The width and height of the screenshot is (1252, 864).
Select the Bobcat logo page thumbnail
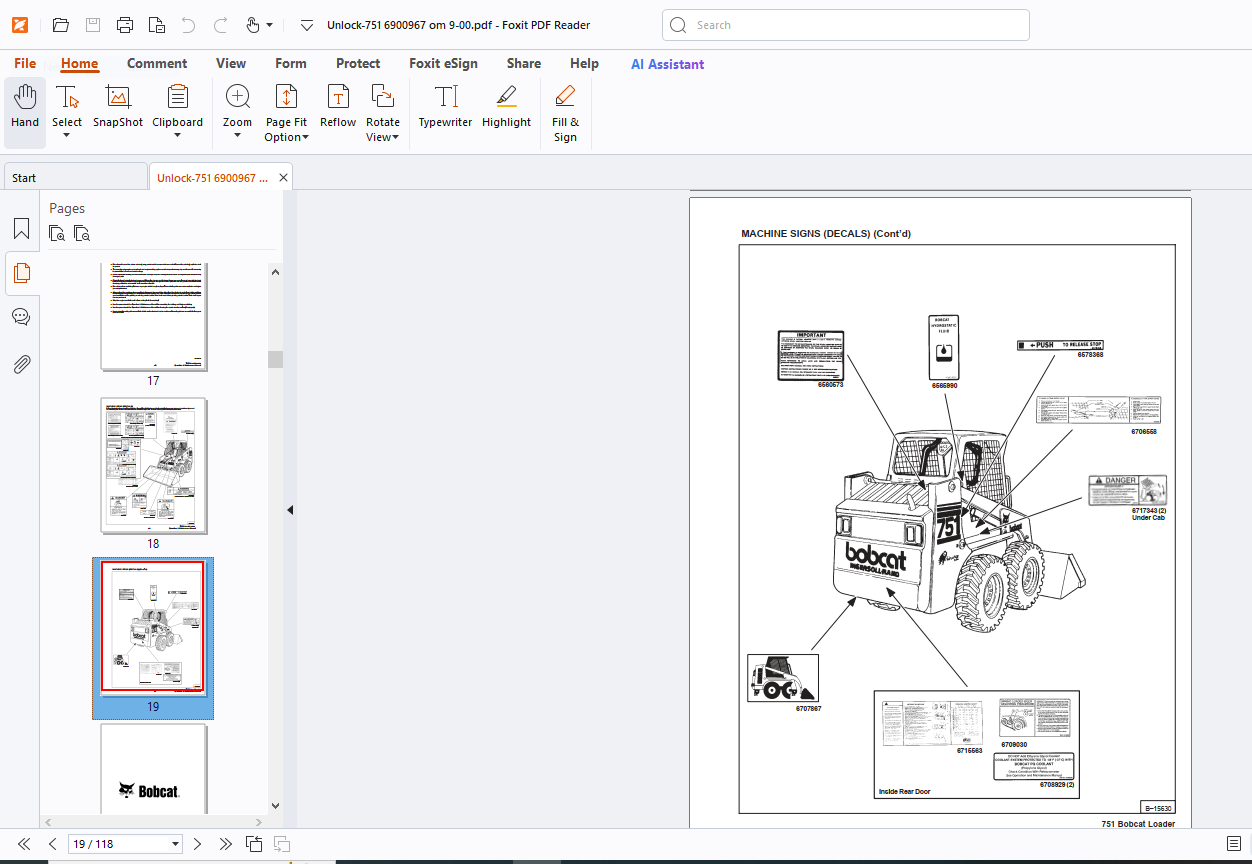click(x=153, y=768)
